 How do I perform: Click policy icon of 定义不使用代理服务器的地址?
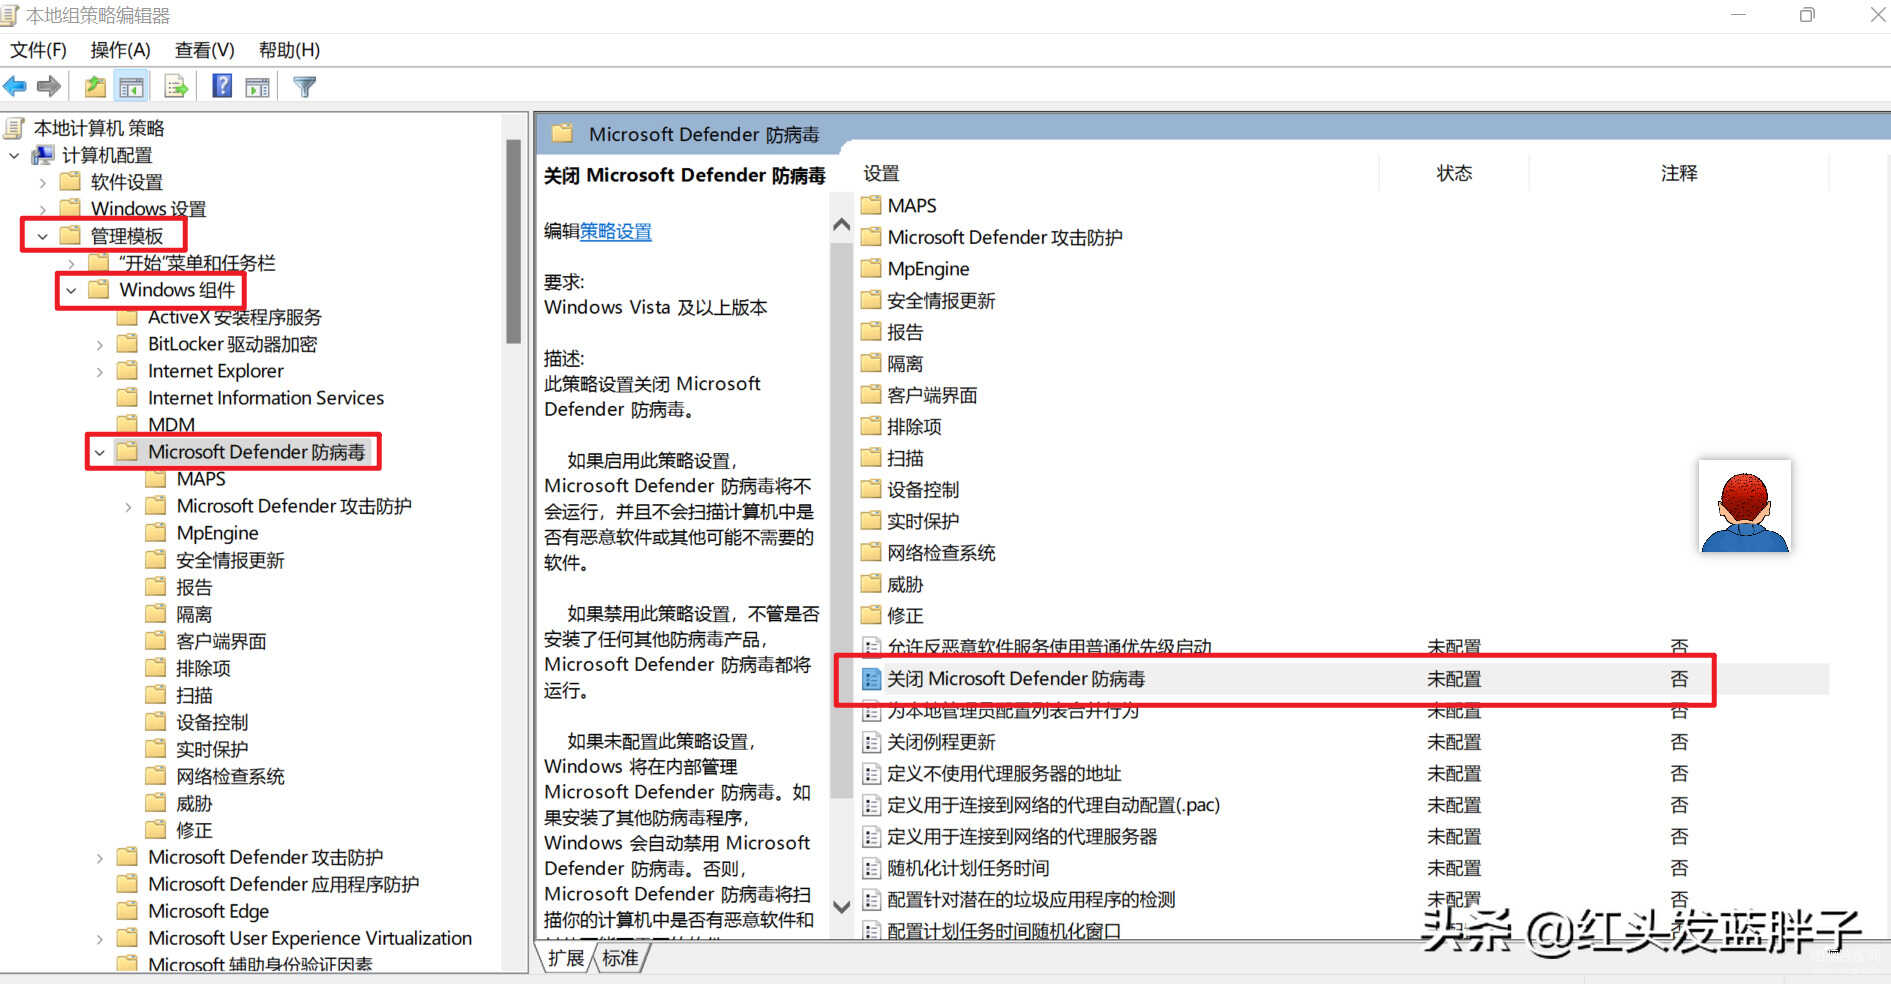pyautogui.click(x=872, y=773)
